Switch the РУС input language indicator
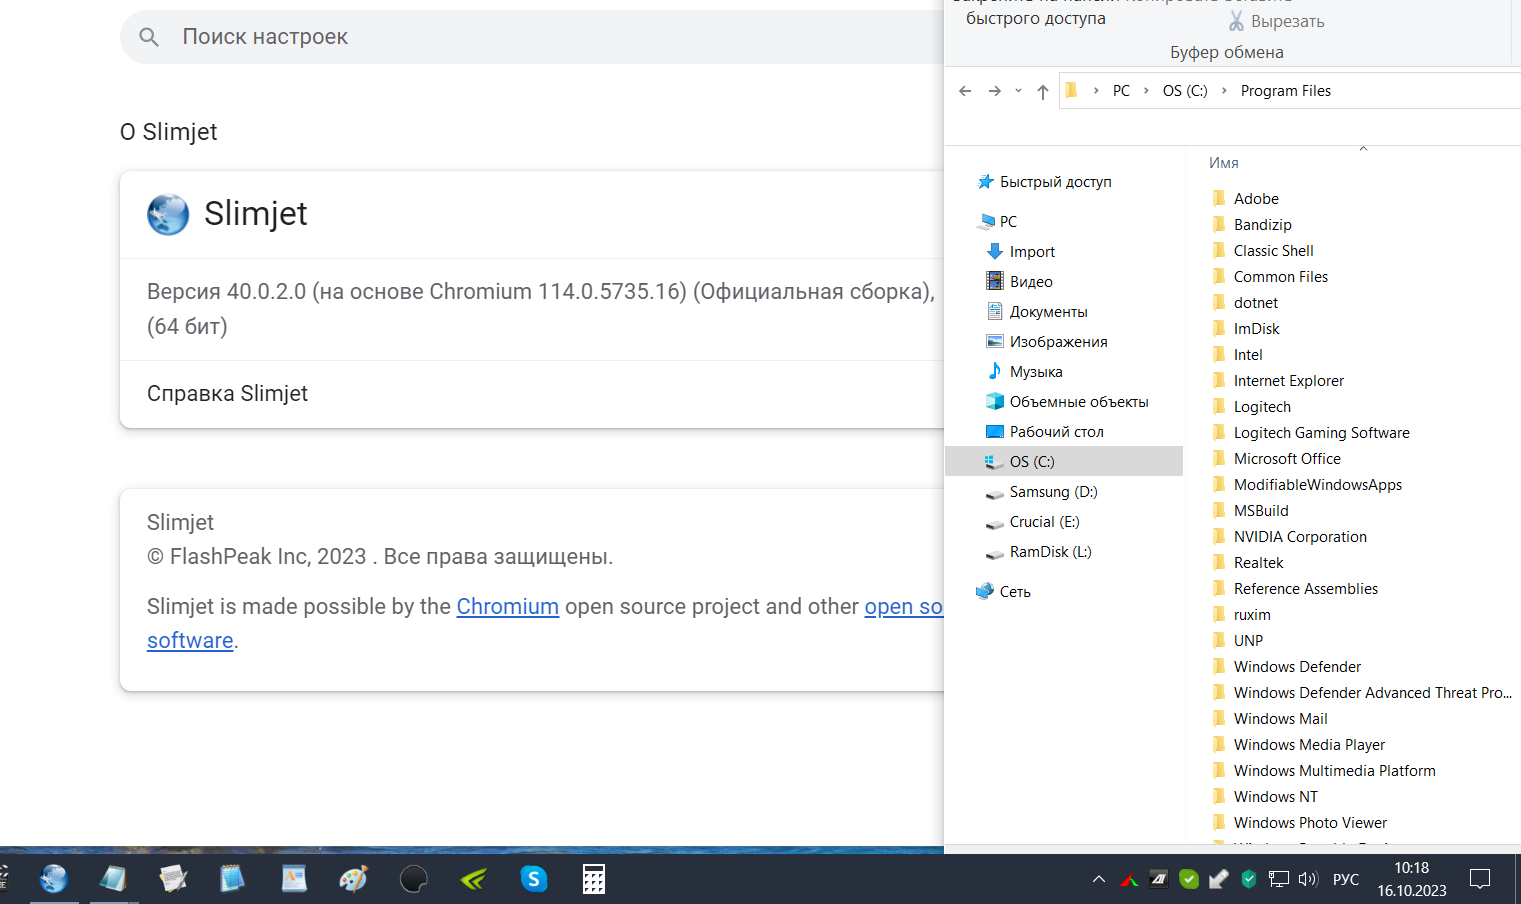1521x904 pixels. (x=1346, y=879)
